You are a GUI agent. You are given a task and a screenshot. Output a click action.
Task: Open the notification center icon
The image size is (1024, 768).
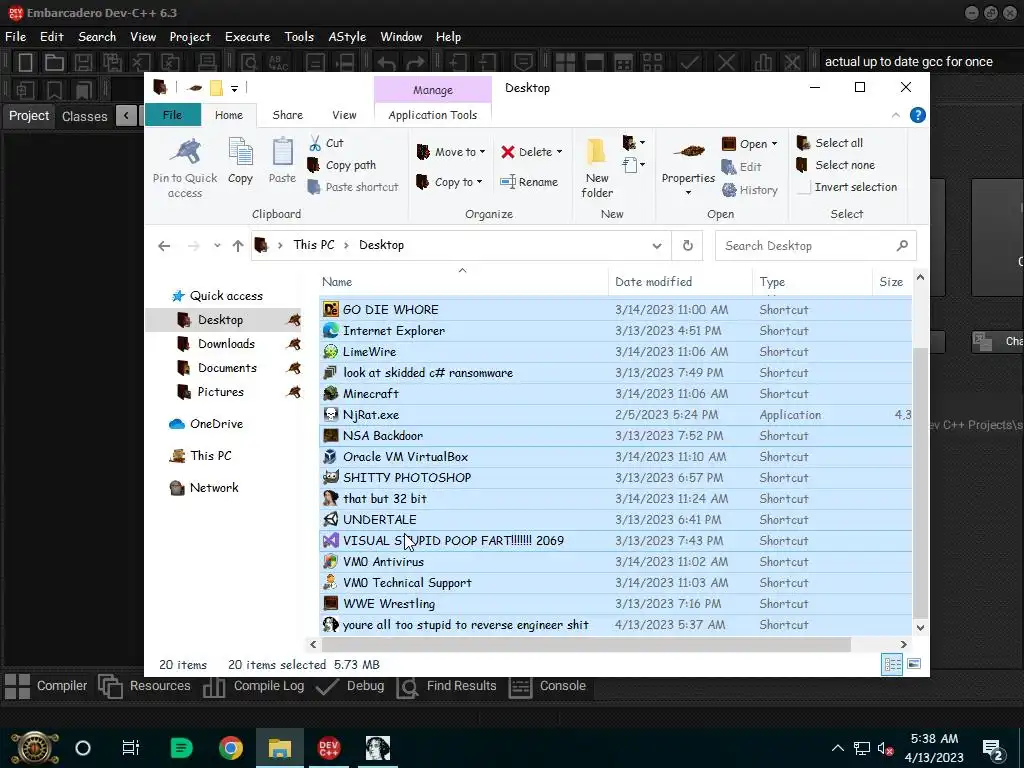(993, 749)
